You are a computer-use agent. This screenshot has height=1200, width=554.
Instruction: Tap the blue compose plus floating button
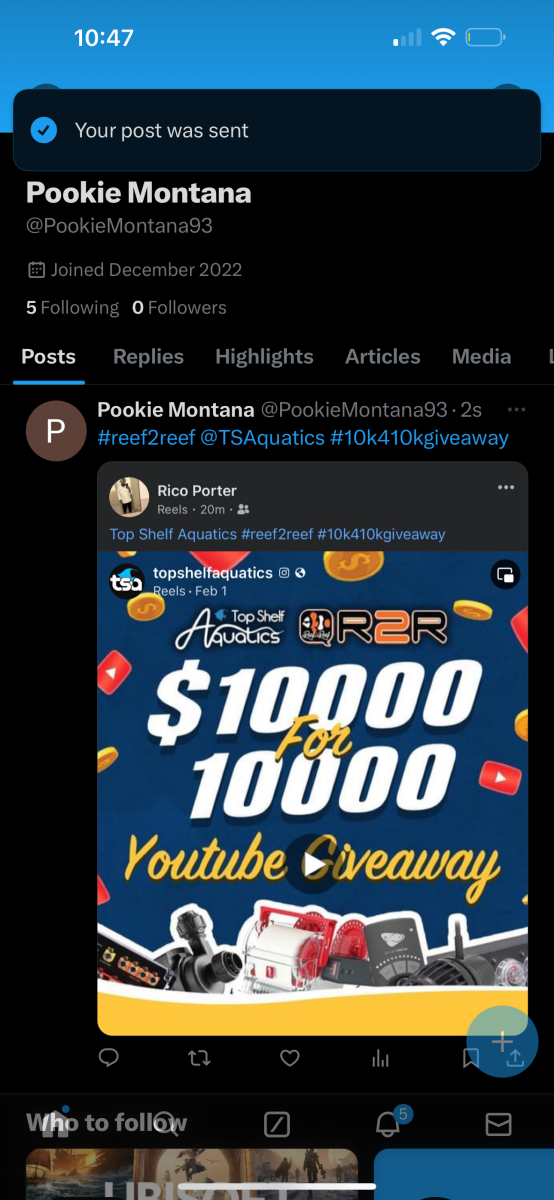502,1042
